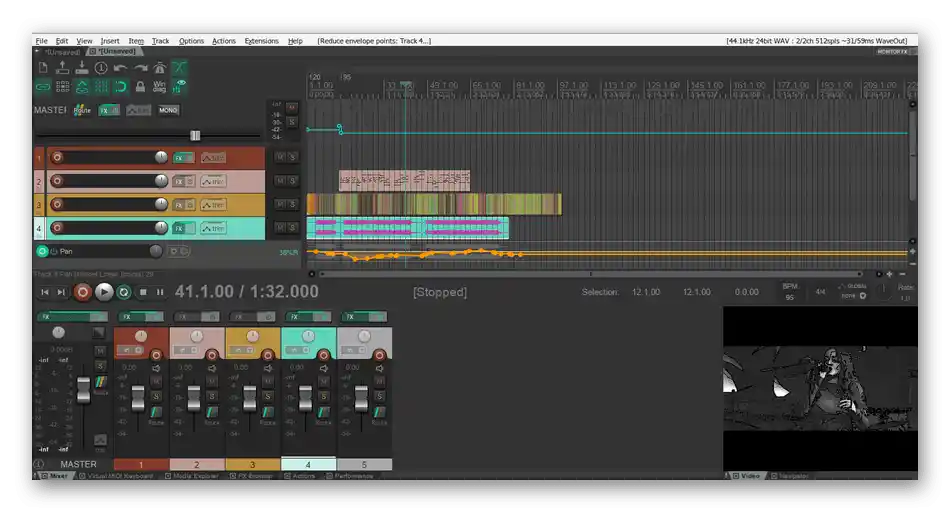Click the transport Record button
The image size is (950, 512).
click(82, 292)
